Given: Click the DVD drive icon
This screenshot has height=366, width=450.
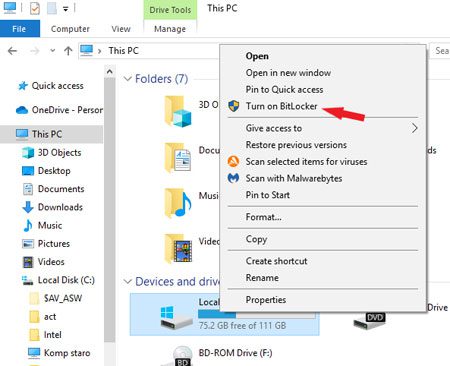Looking at the screenshot, I should [x=369, y=321].
